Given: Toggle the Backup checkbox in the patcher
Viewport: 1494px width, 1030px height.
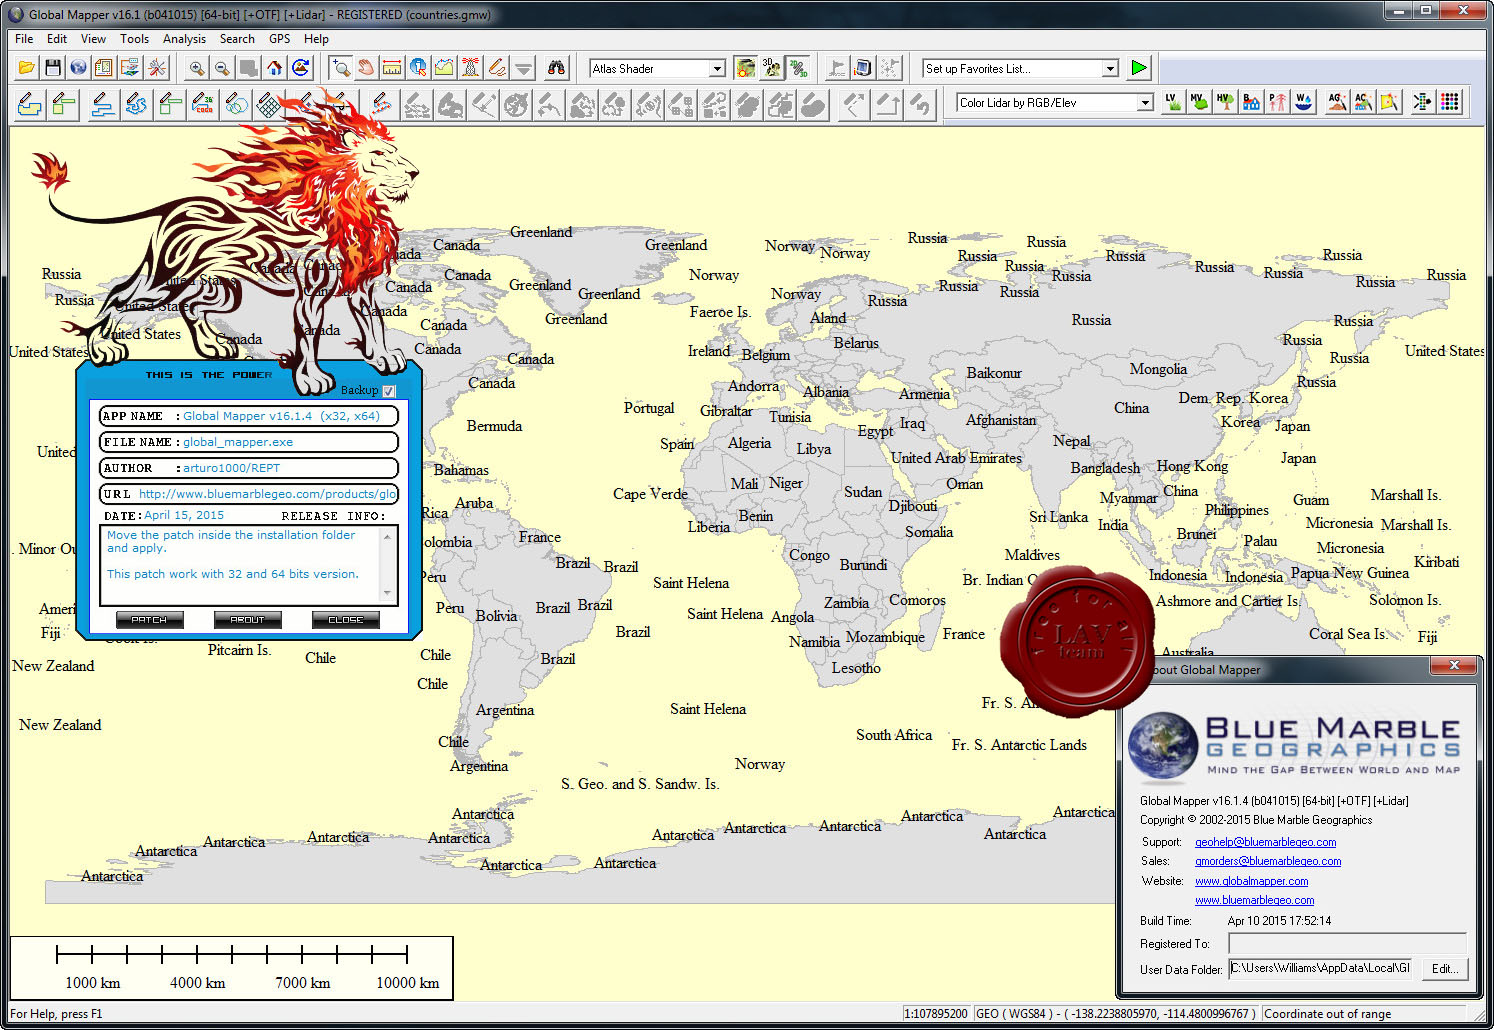Looking at the screenshot, I should pyautogui.click(x=389, y=391).
